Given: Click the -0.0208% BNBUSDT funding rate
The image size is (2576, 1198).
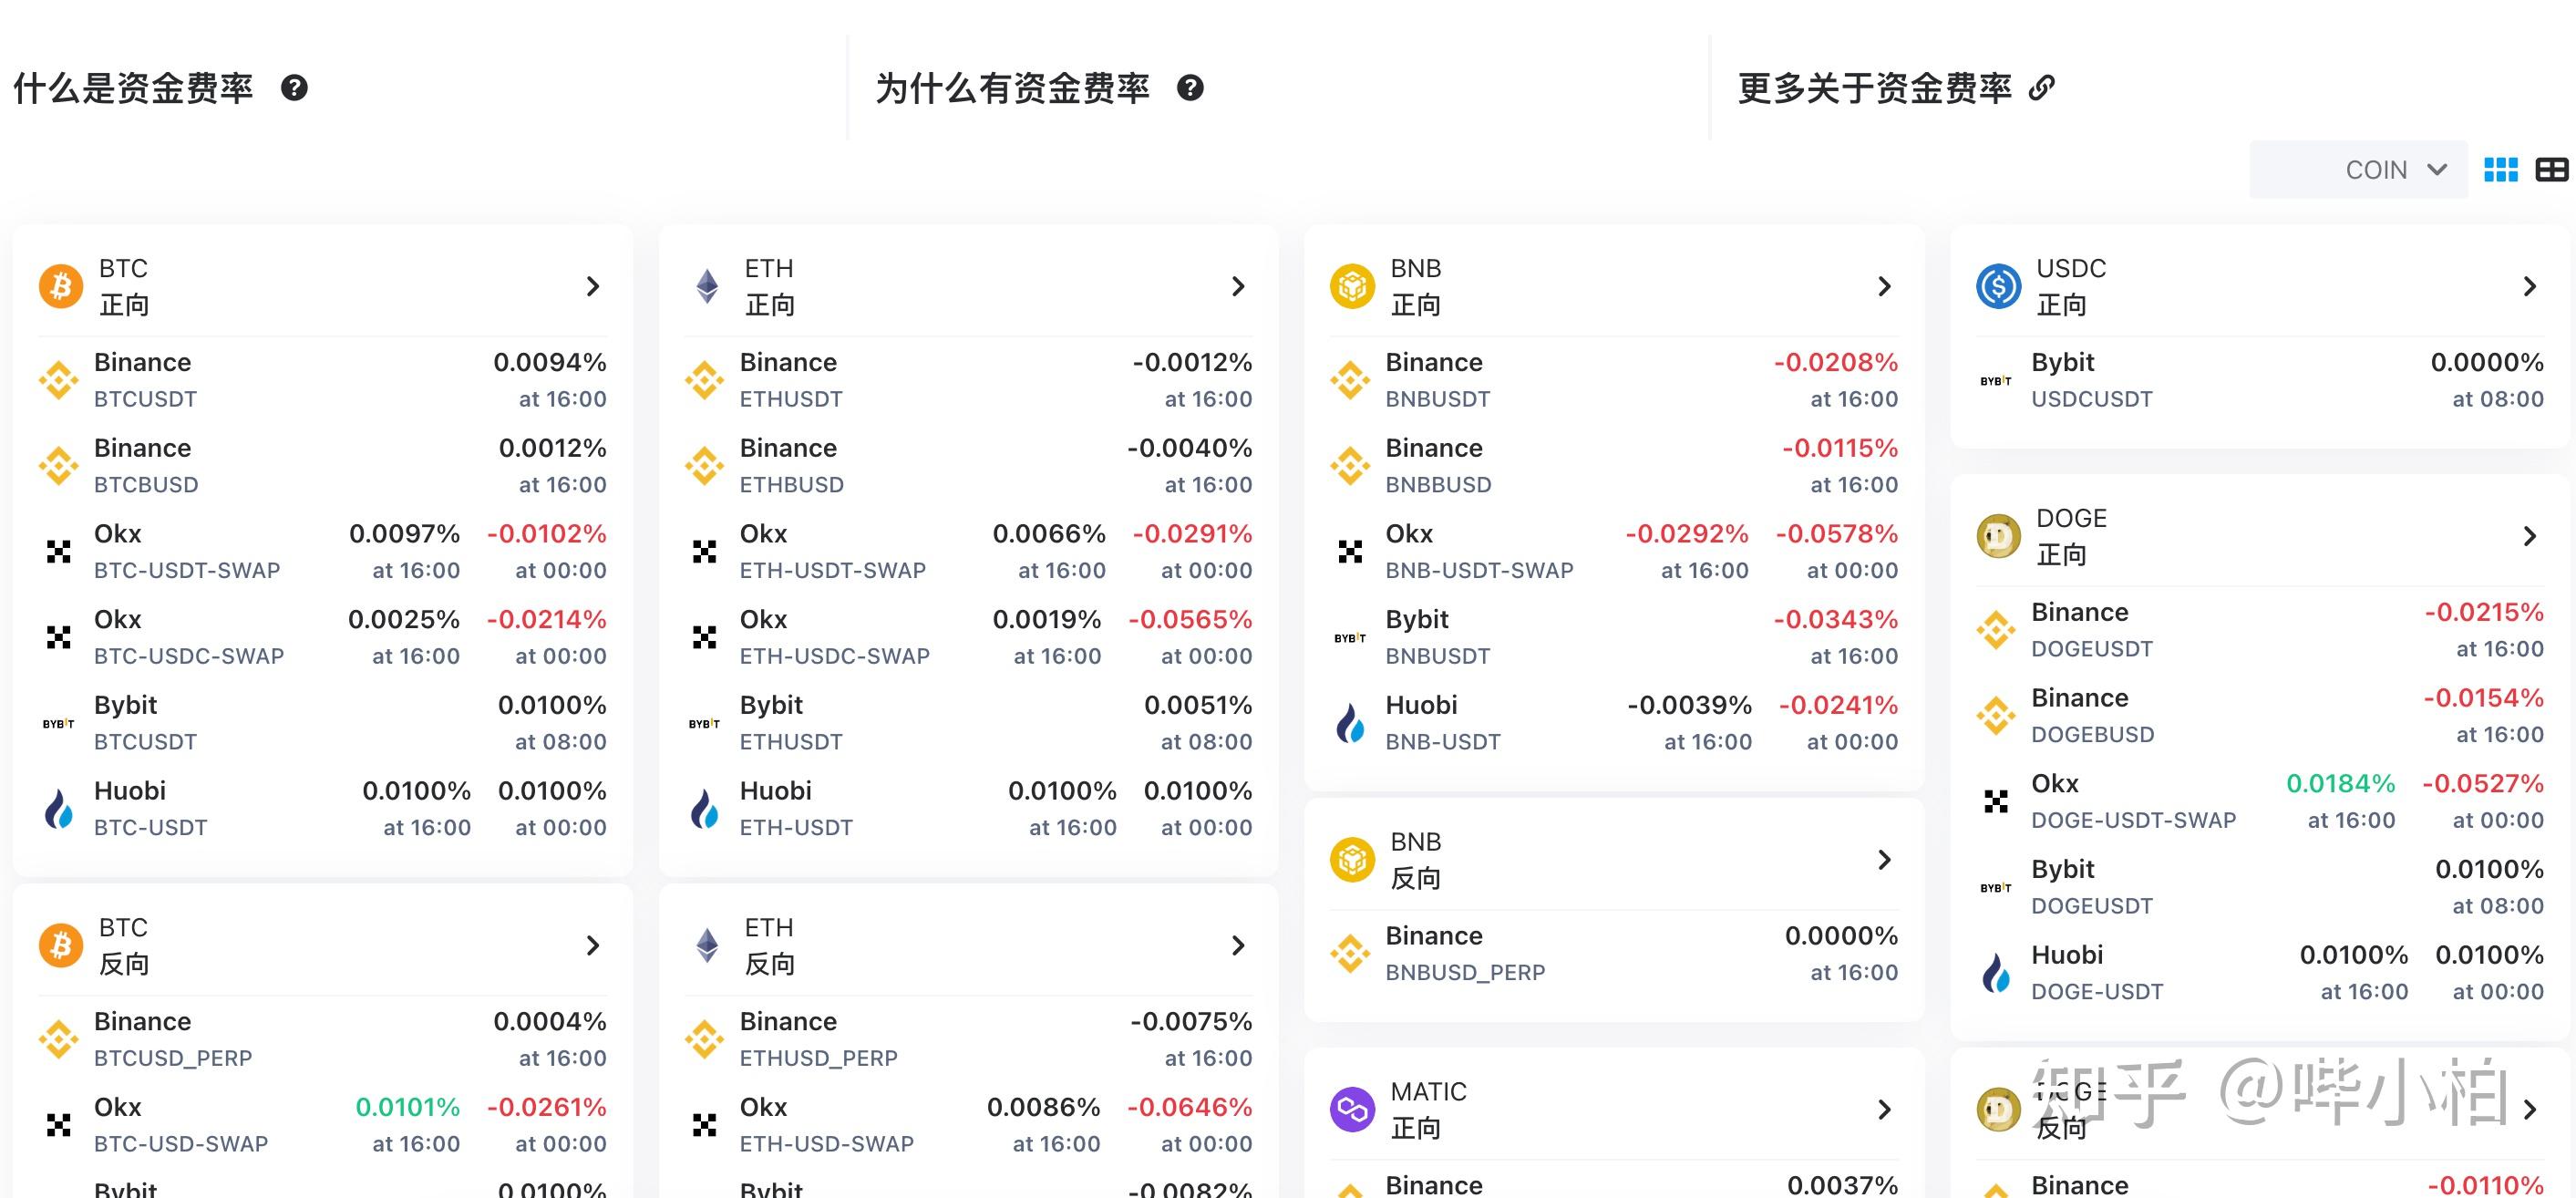Looking at the screenshot, I should (x=1836, y=362).
